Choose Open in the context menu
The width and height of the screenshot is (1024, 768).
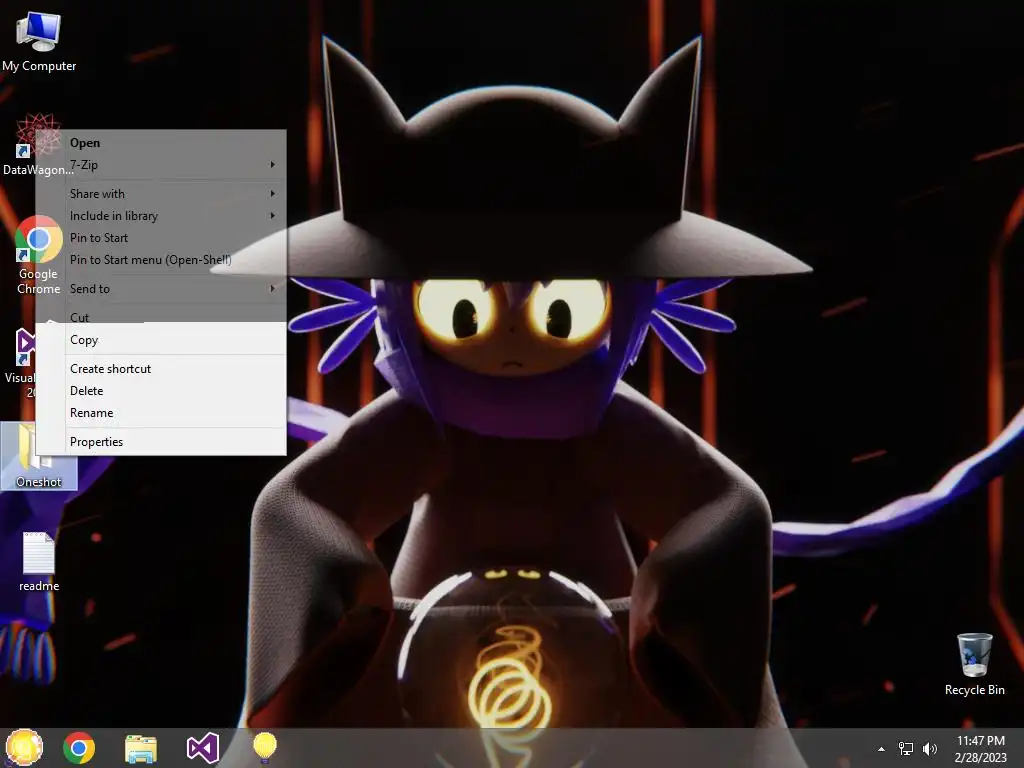tap(161, 143)
